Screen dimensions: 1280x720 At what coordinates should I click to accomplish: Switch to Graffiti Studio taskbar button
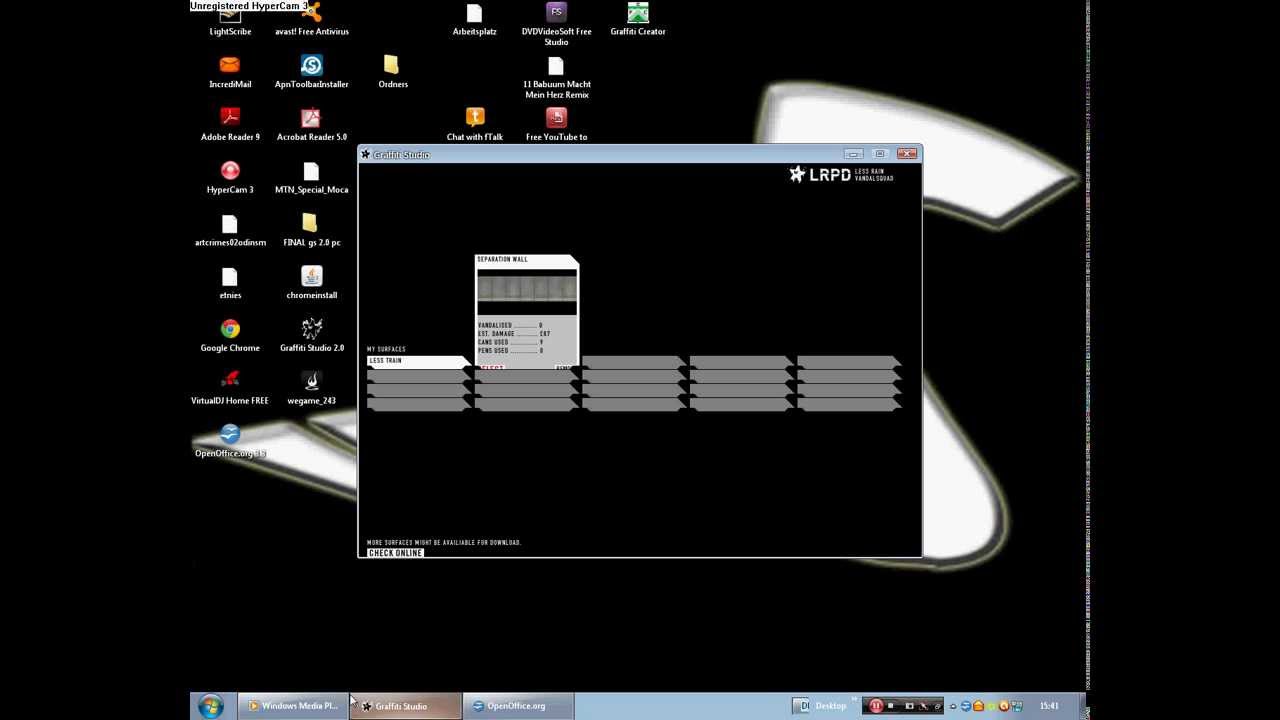(406, 706)
